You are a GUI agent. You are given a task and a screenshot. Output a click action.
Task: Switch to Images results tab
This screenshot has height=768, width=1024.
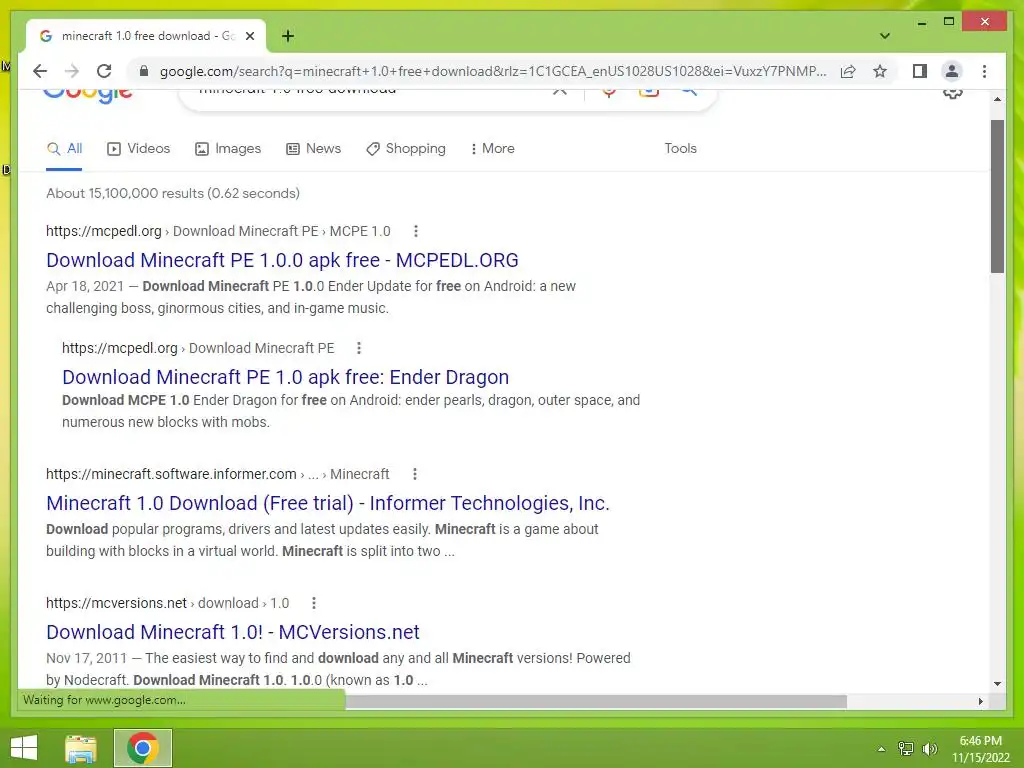228,149
